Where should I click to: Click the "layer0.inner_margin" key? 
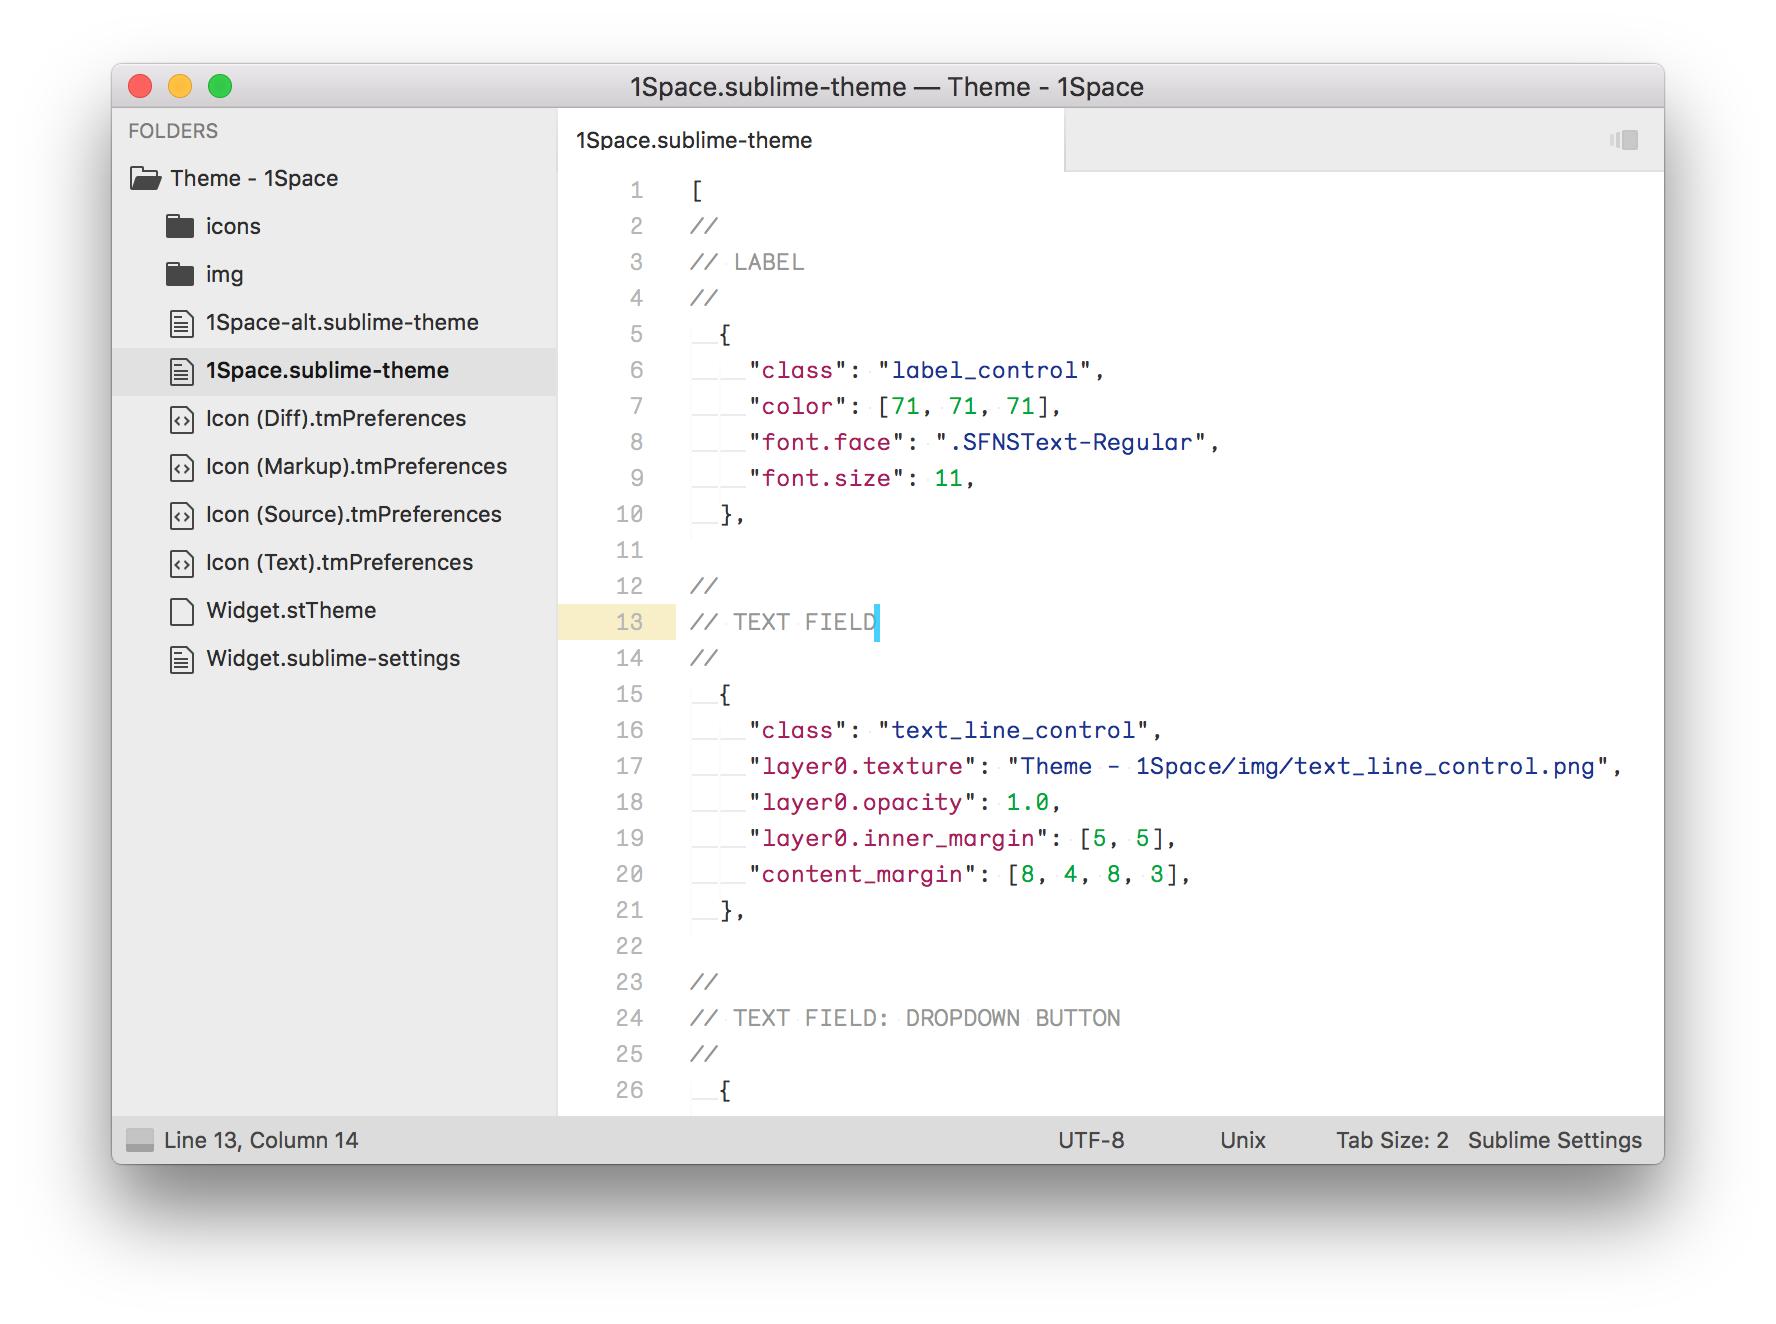[x=898, y=838]
